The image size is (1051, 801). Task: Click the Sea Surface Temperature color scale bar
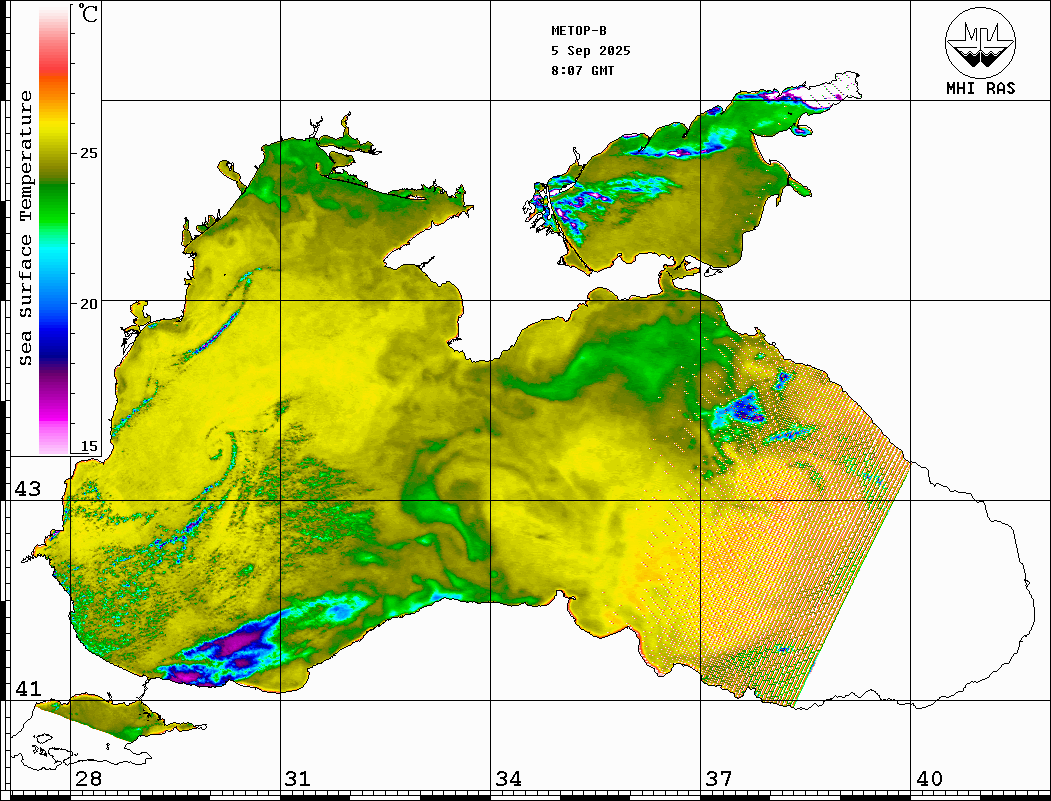54,230
